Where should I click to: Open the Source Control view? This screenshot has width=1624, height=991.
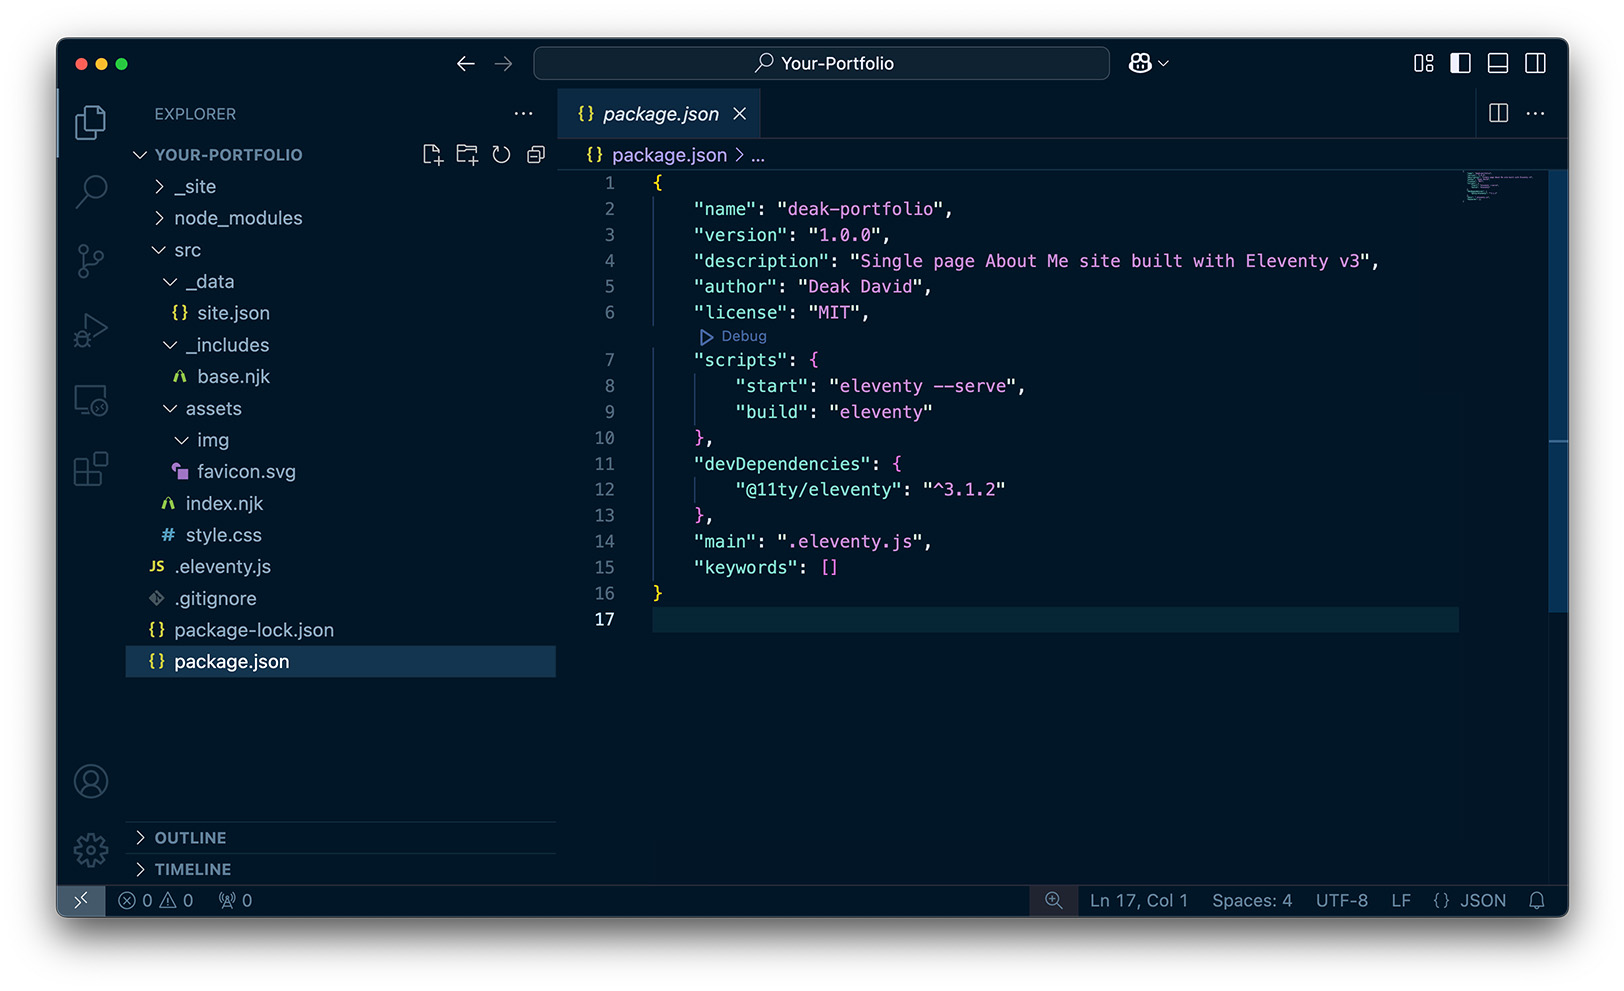(91, 261)
